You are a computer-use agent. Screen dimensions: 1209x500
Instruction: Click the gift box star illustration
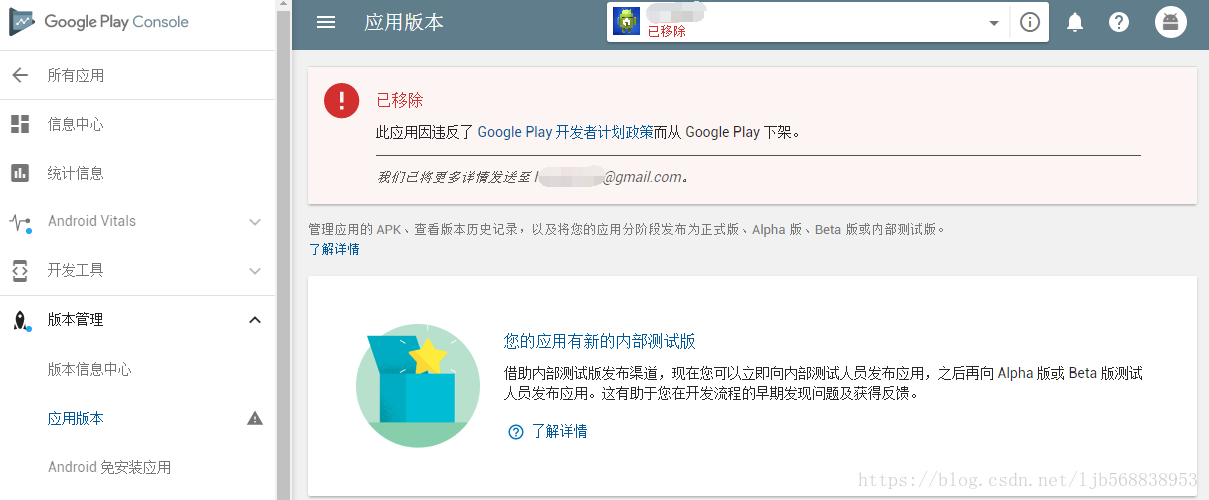(x=418, y=385)
